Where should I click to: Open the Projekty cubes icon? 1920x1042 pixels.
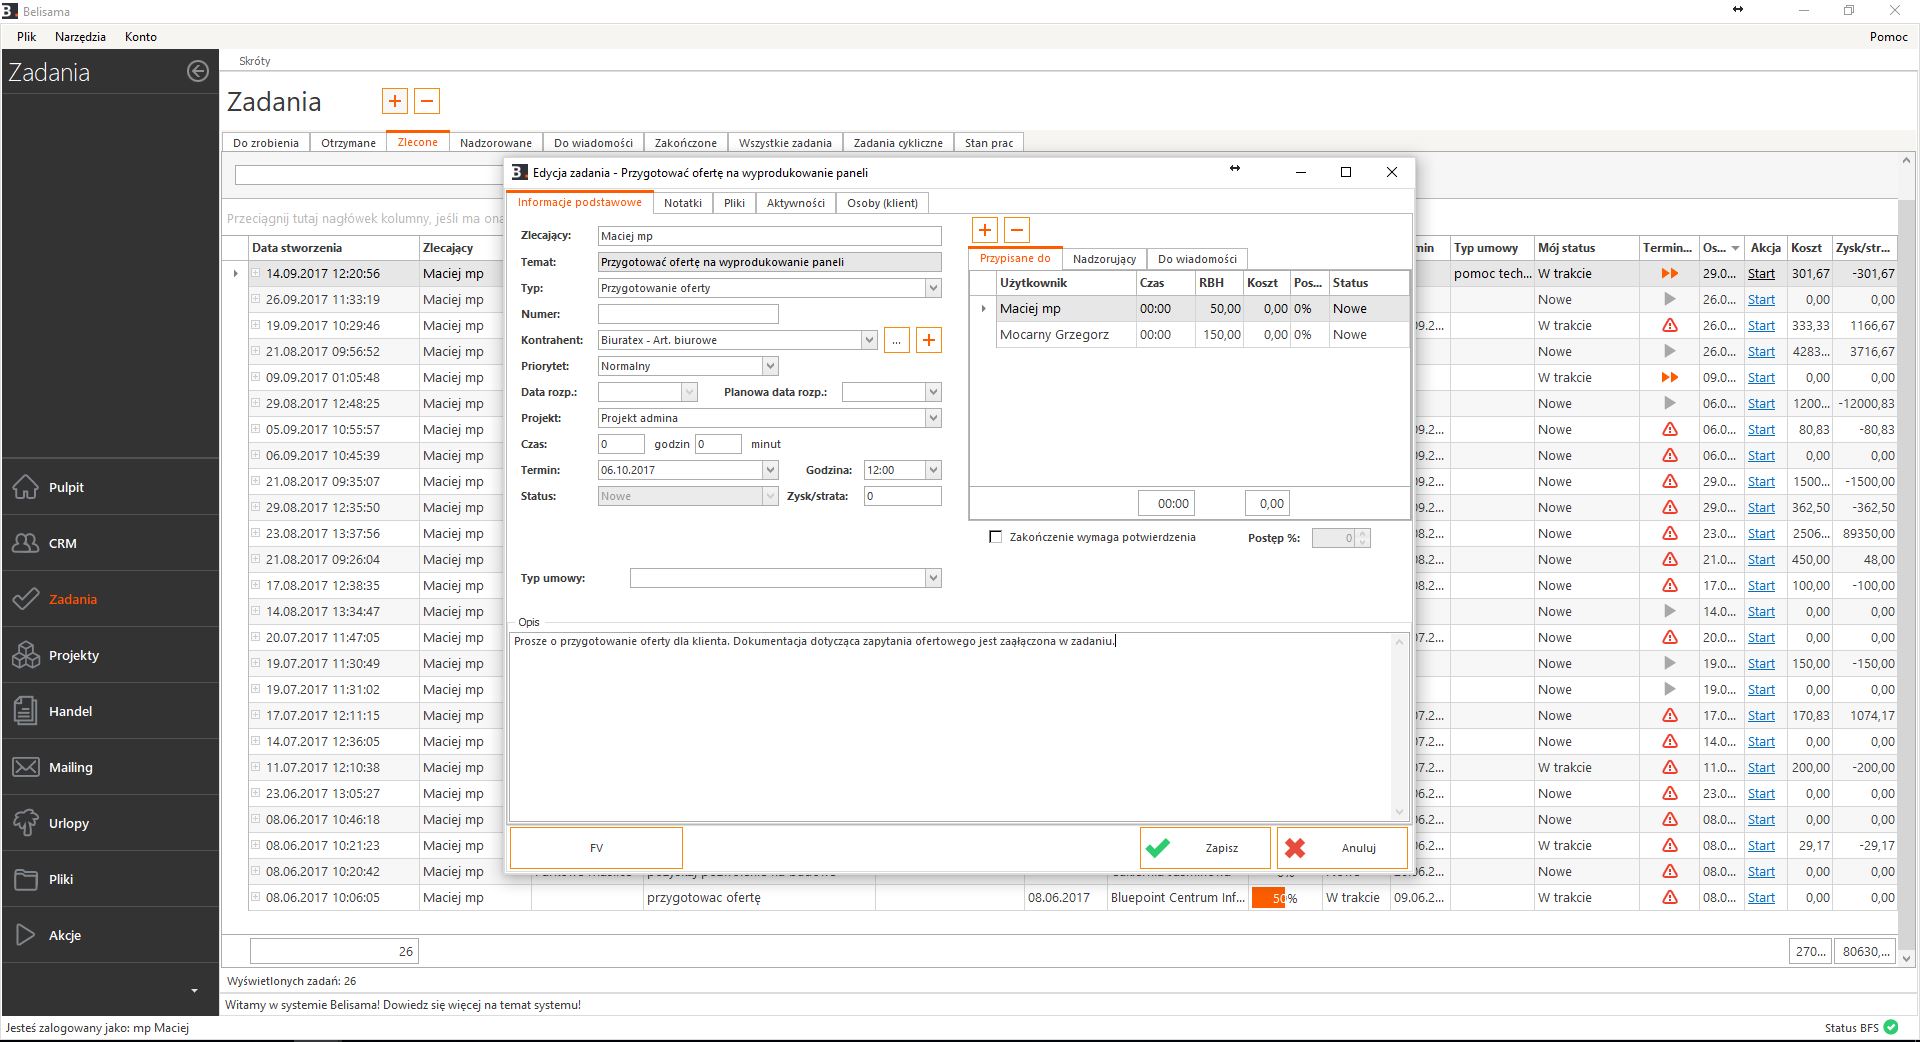(26, 655)
